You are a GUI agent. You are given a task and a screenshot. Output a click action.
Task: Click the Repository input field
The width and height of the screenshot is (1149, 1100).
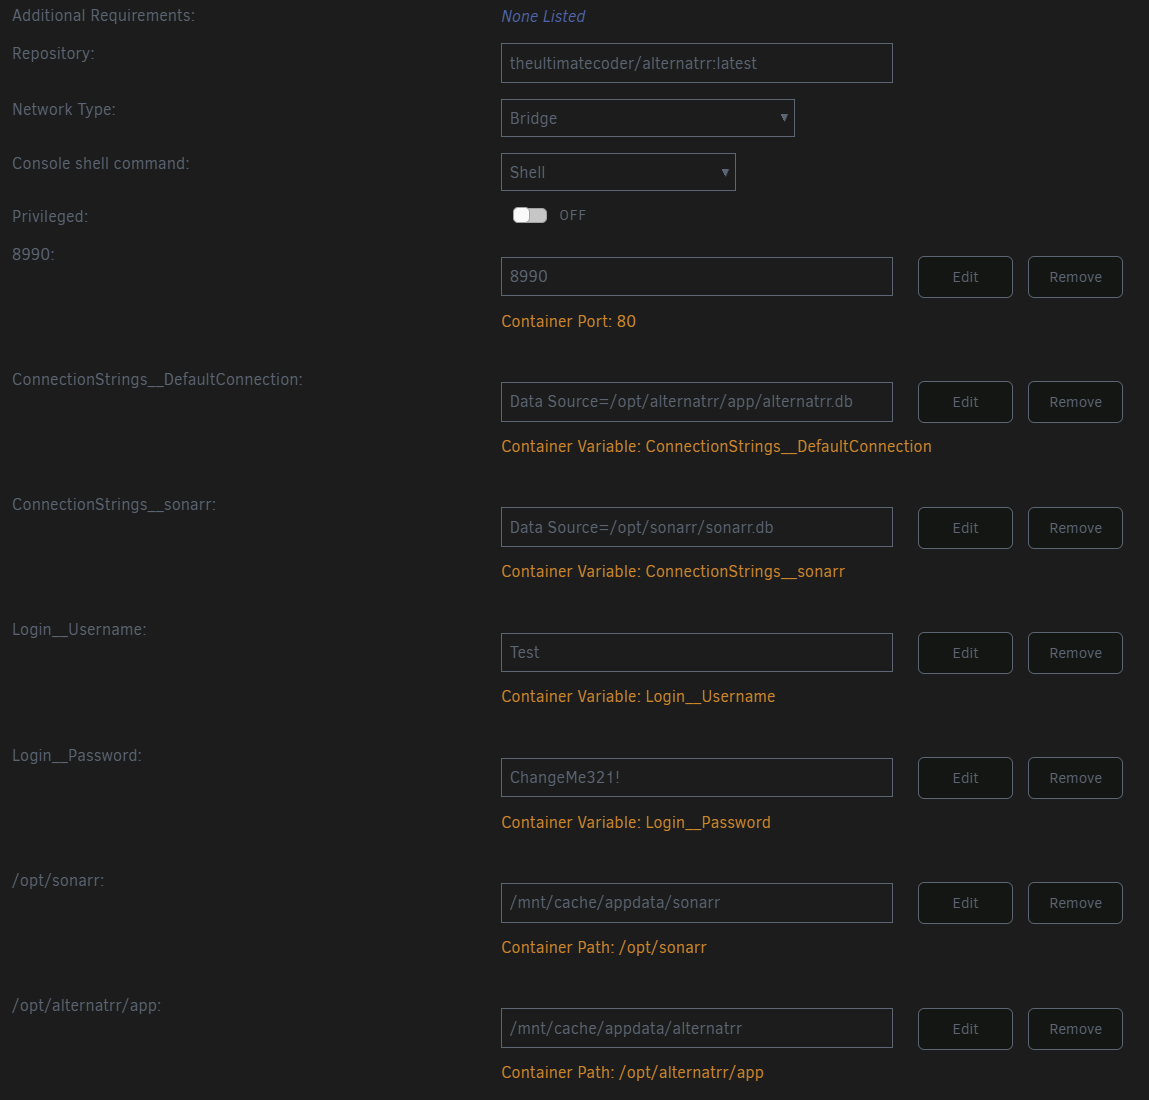696,63
